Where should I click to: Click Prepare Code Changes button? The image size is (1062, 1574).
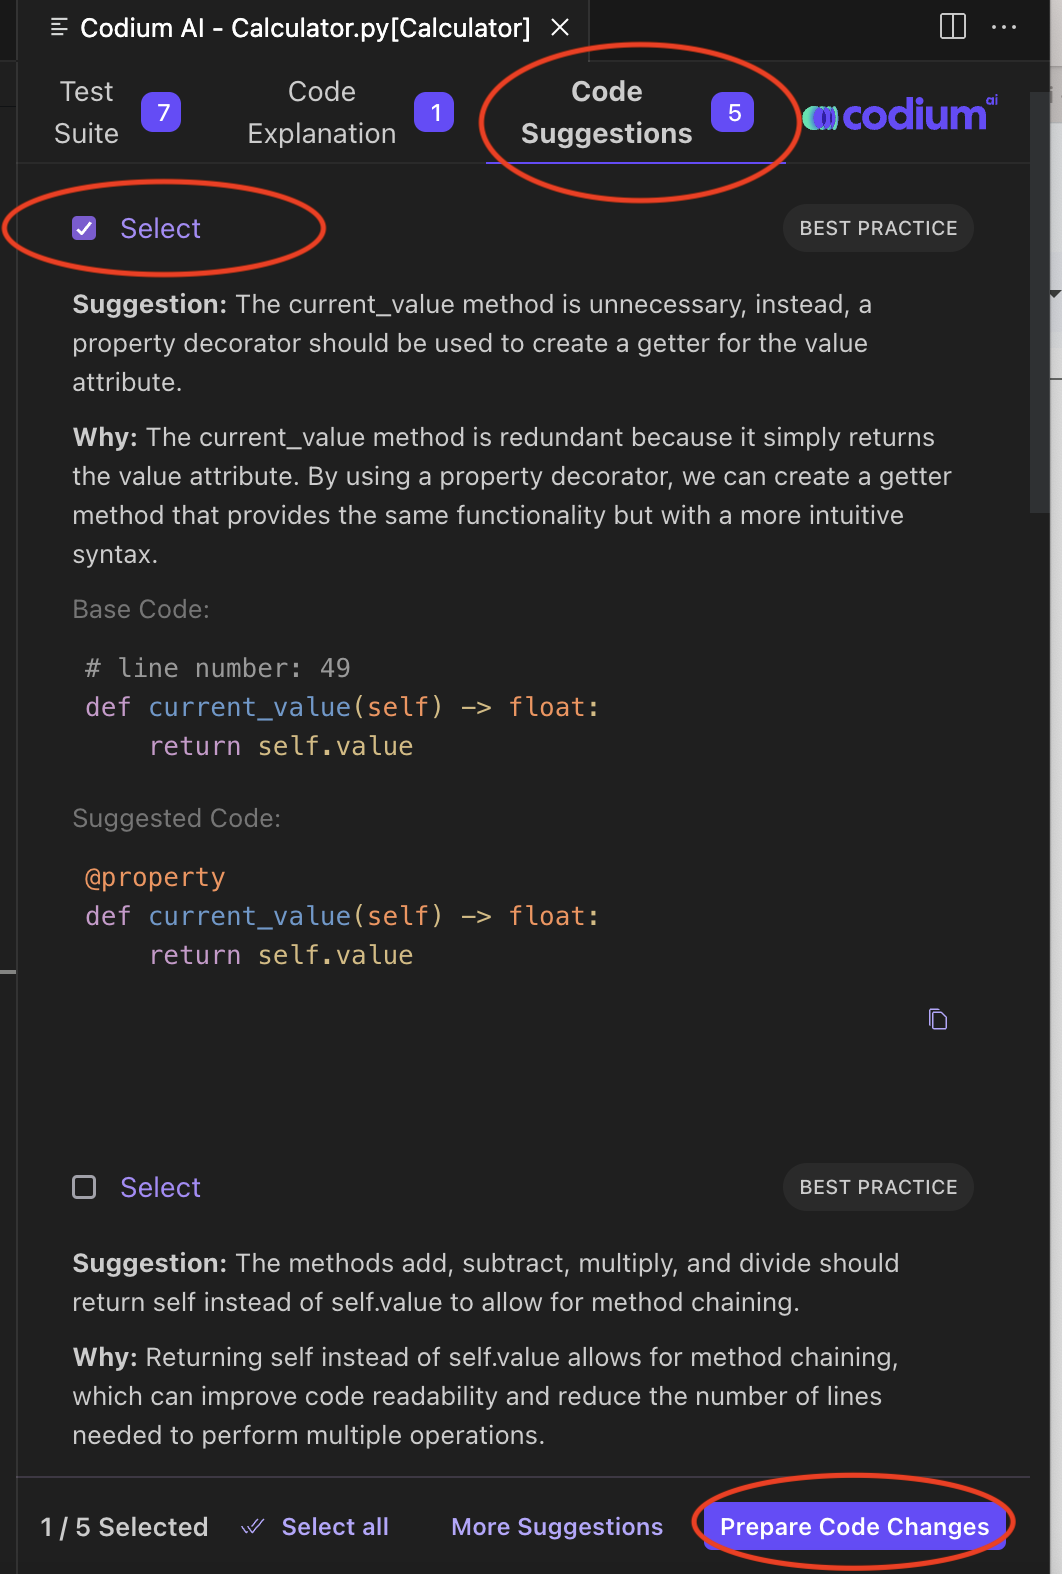pyautogui.click(x=854, y=1527)
